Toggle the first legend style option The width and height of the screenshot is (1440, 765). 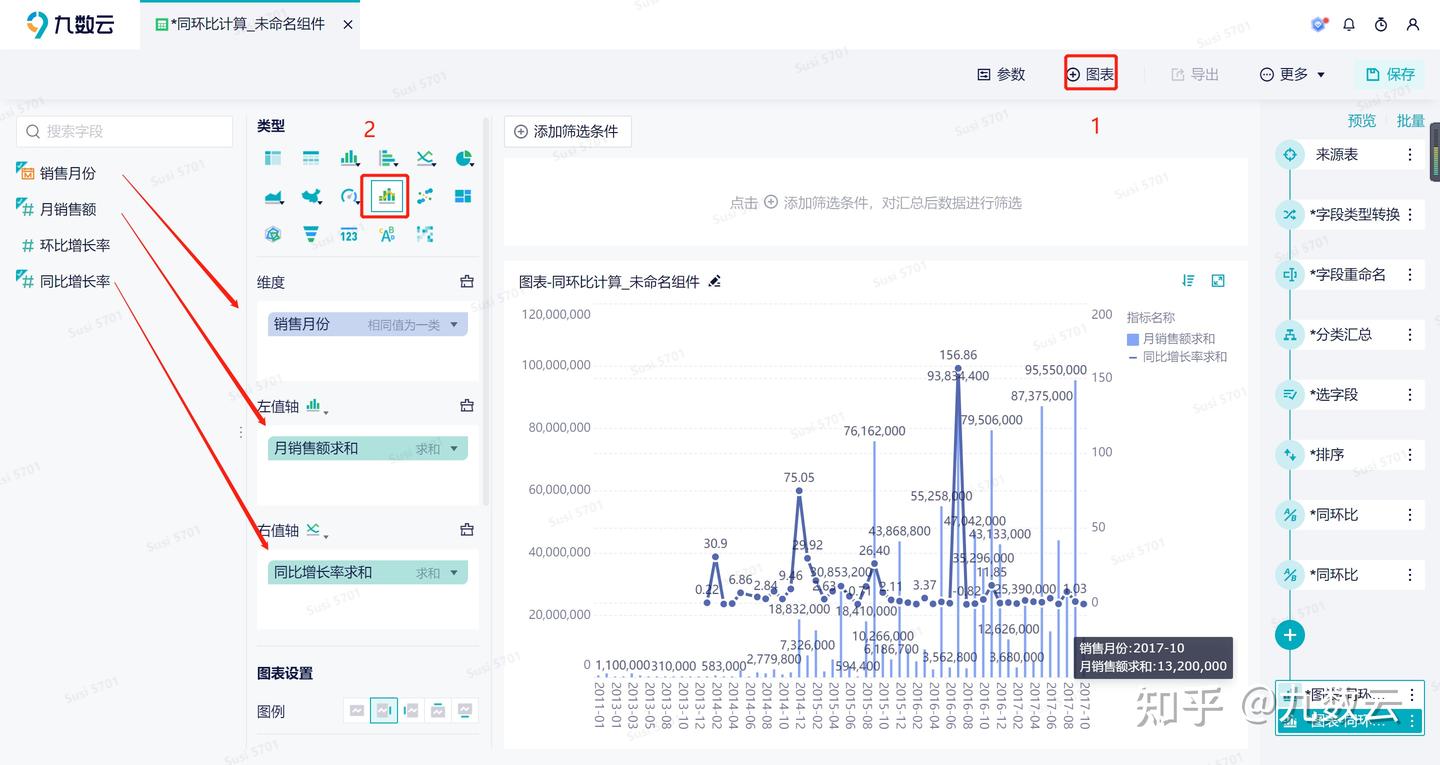(358, 710)
